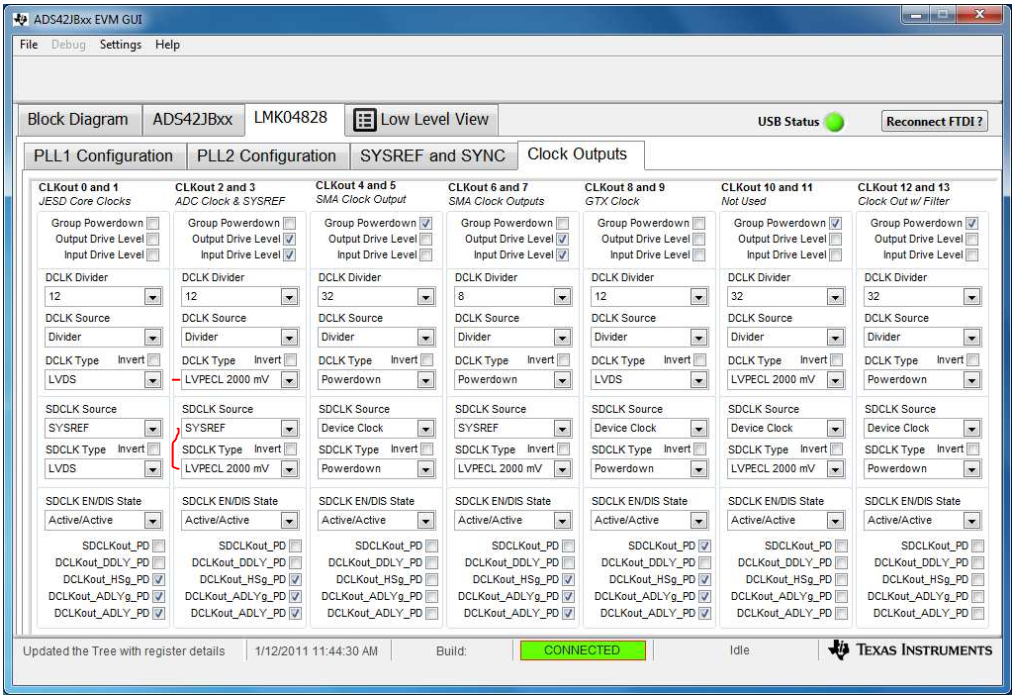Click the 'CLKout 0 and 1' column heading
This screenshot has height=699, width=1012.
point(78,187)
